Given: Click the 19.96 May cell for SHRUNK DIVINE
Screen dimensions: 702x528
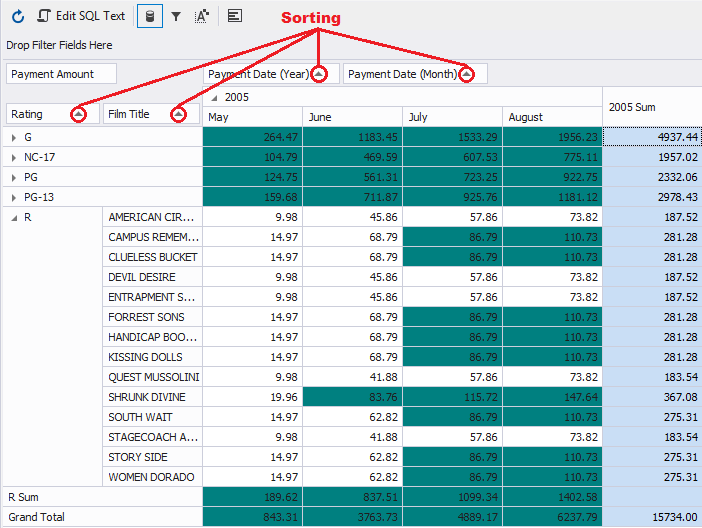Looking at the screenshot, I should [x=253, y=397].
